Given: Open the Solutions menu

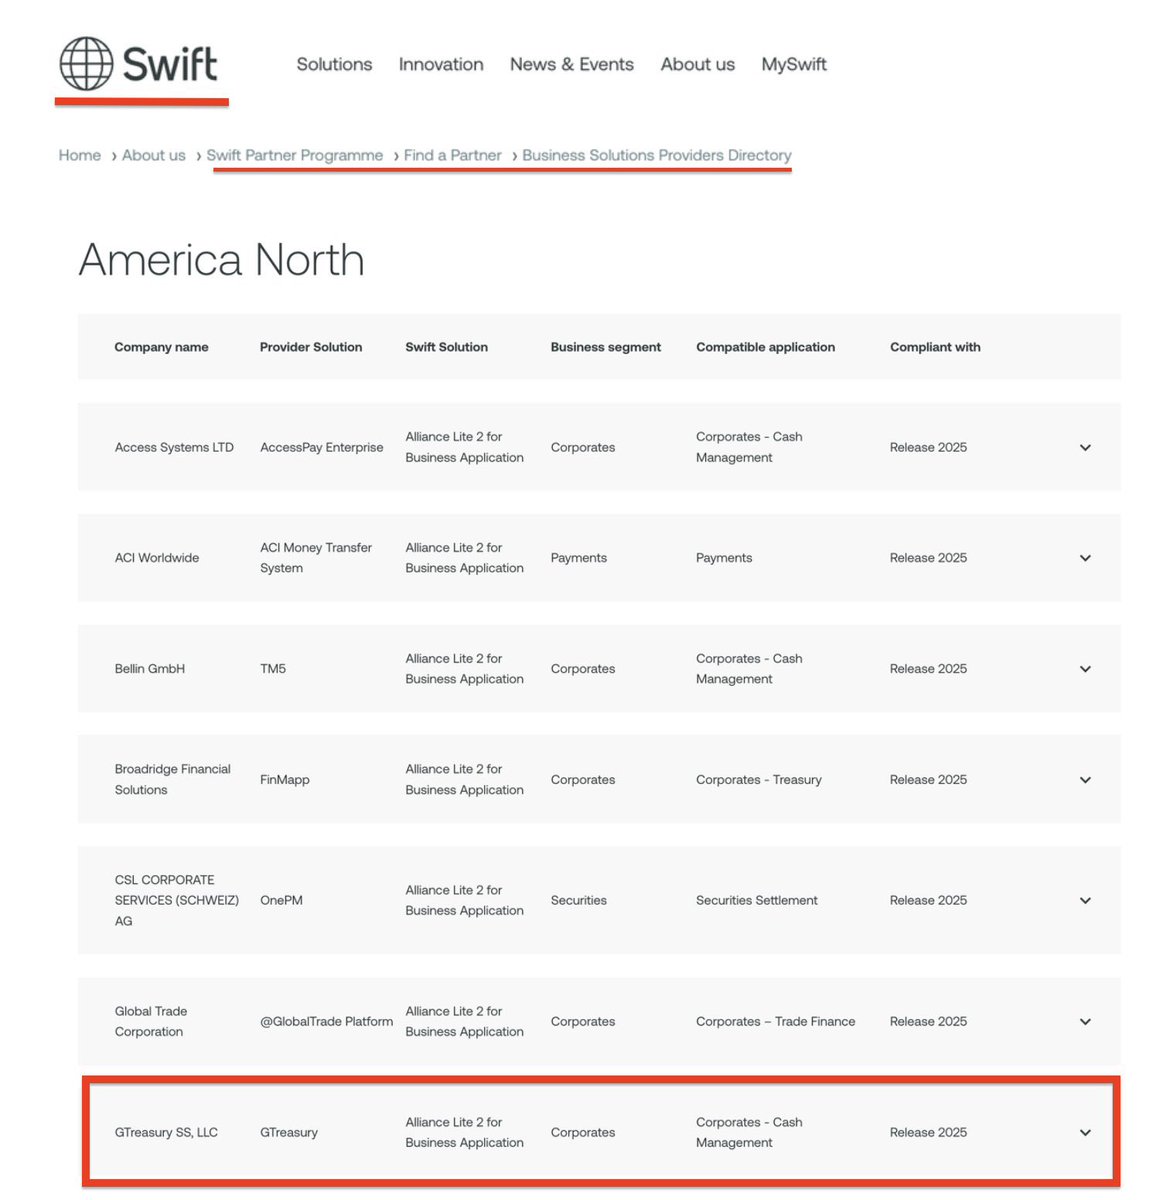Looking at the screenshot, I should 334,64.
